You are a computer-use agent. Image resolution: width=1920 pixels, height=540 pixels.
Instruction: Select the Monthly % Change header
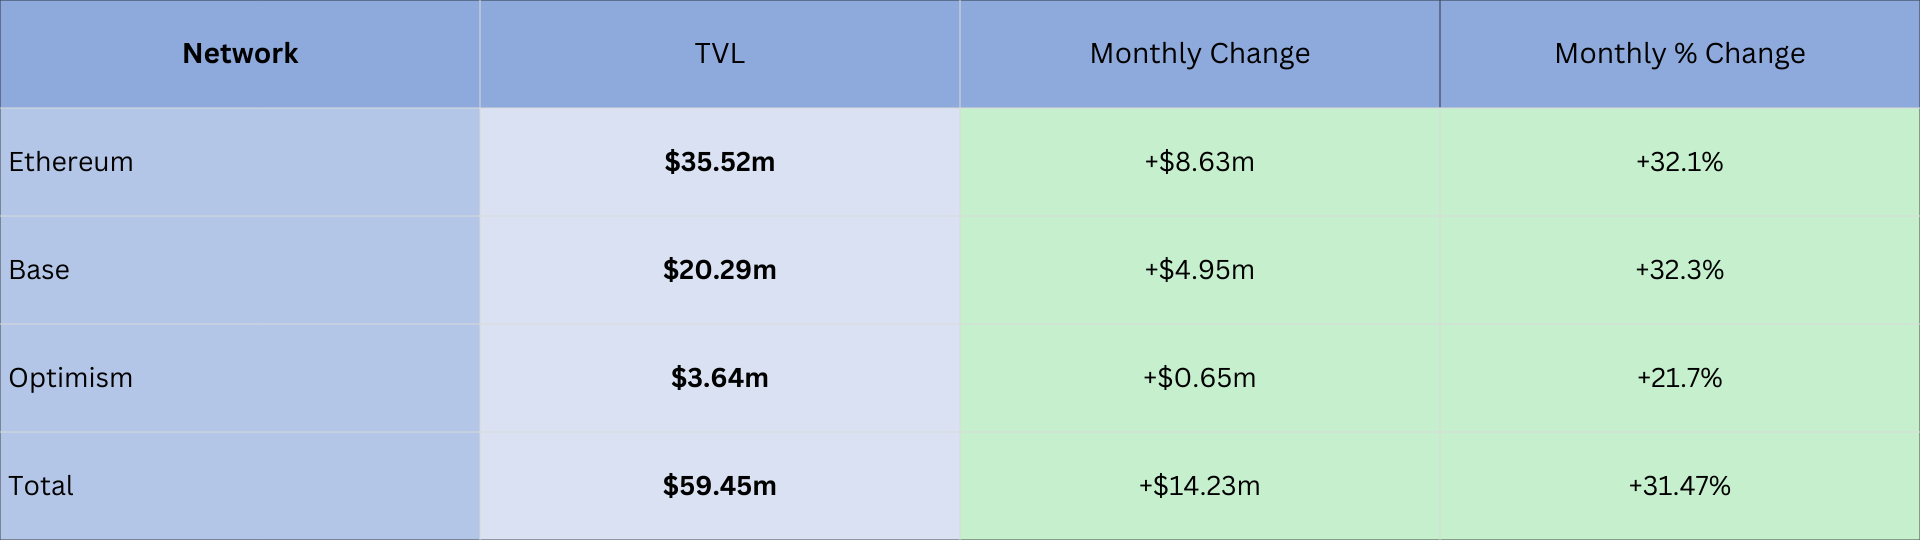click(1679, 54)
